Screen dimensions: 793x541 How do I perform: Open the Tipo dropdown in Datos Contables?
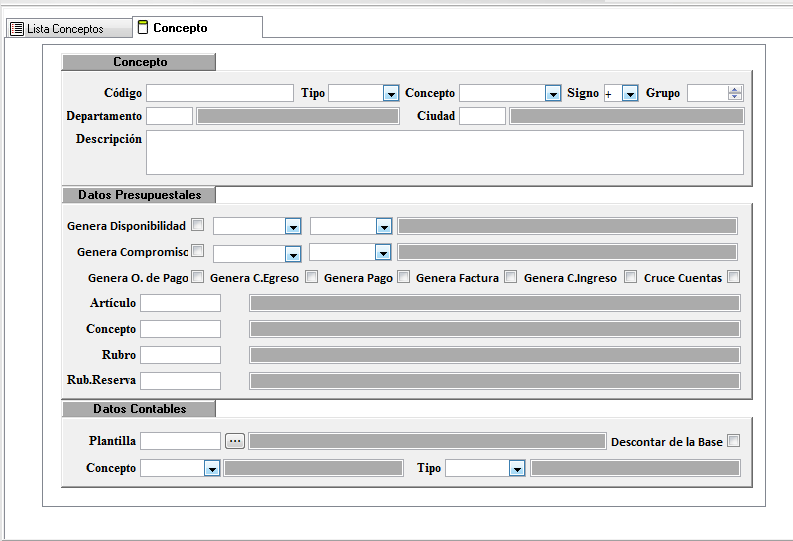coord(516,468)
